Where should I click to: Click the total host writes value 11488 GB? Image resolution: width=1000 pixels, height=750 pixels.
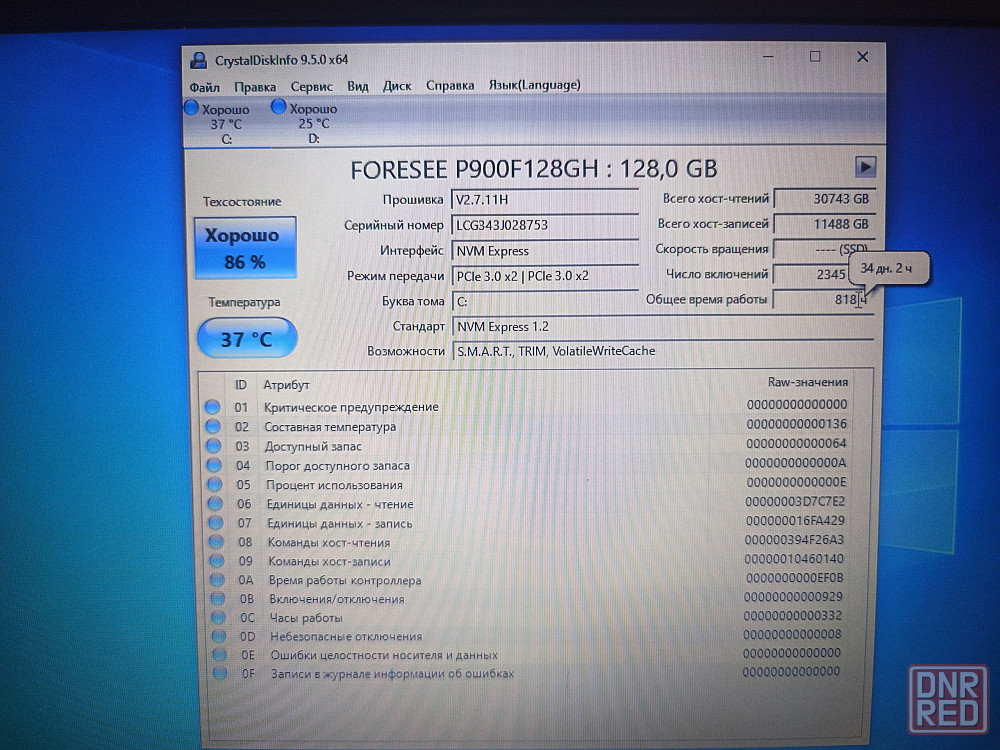824,224
